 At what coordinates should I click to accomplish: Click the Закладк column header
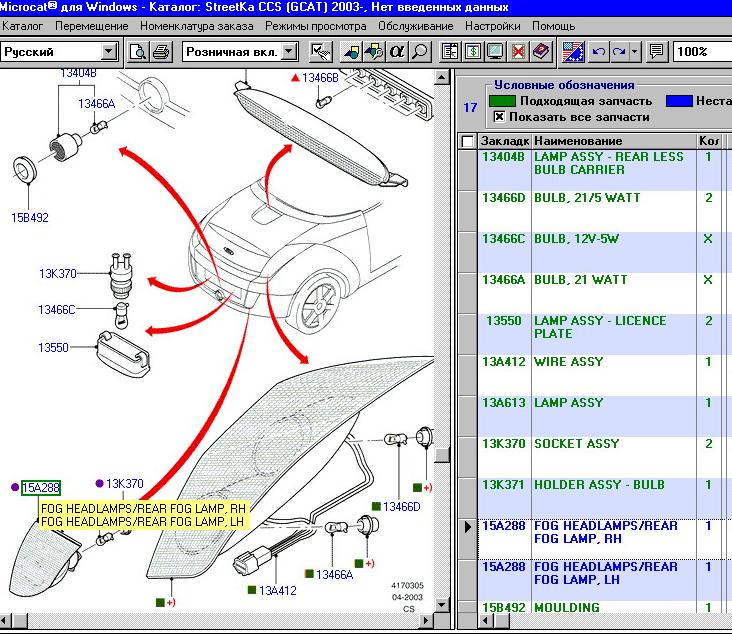[x=505, y=141]
